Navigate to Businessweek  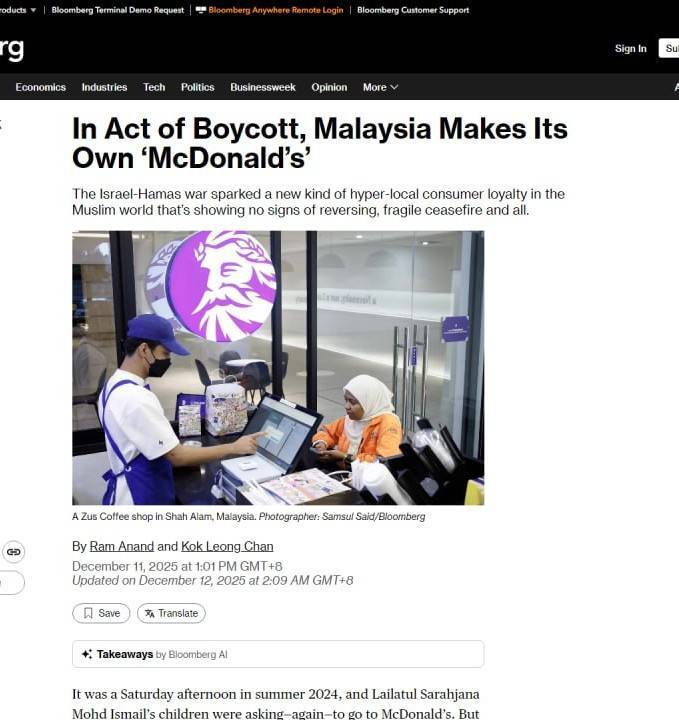[x=263, y=87]
